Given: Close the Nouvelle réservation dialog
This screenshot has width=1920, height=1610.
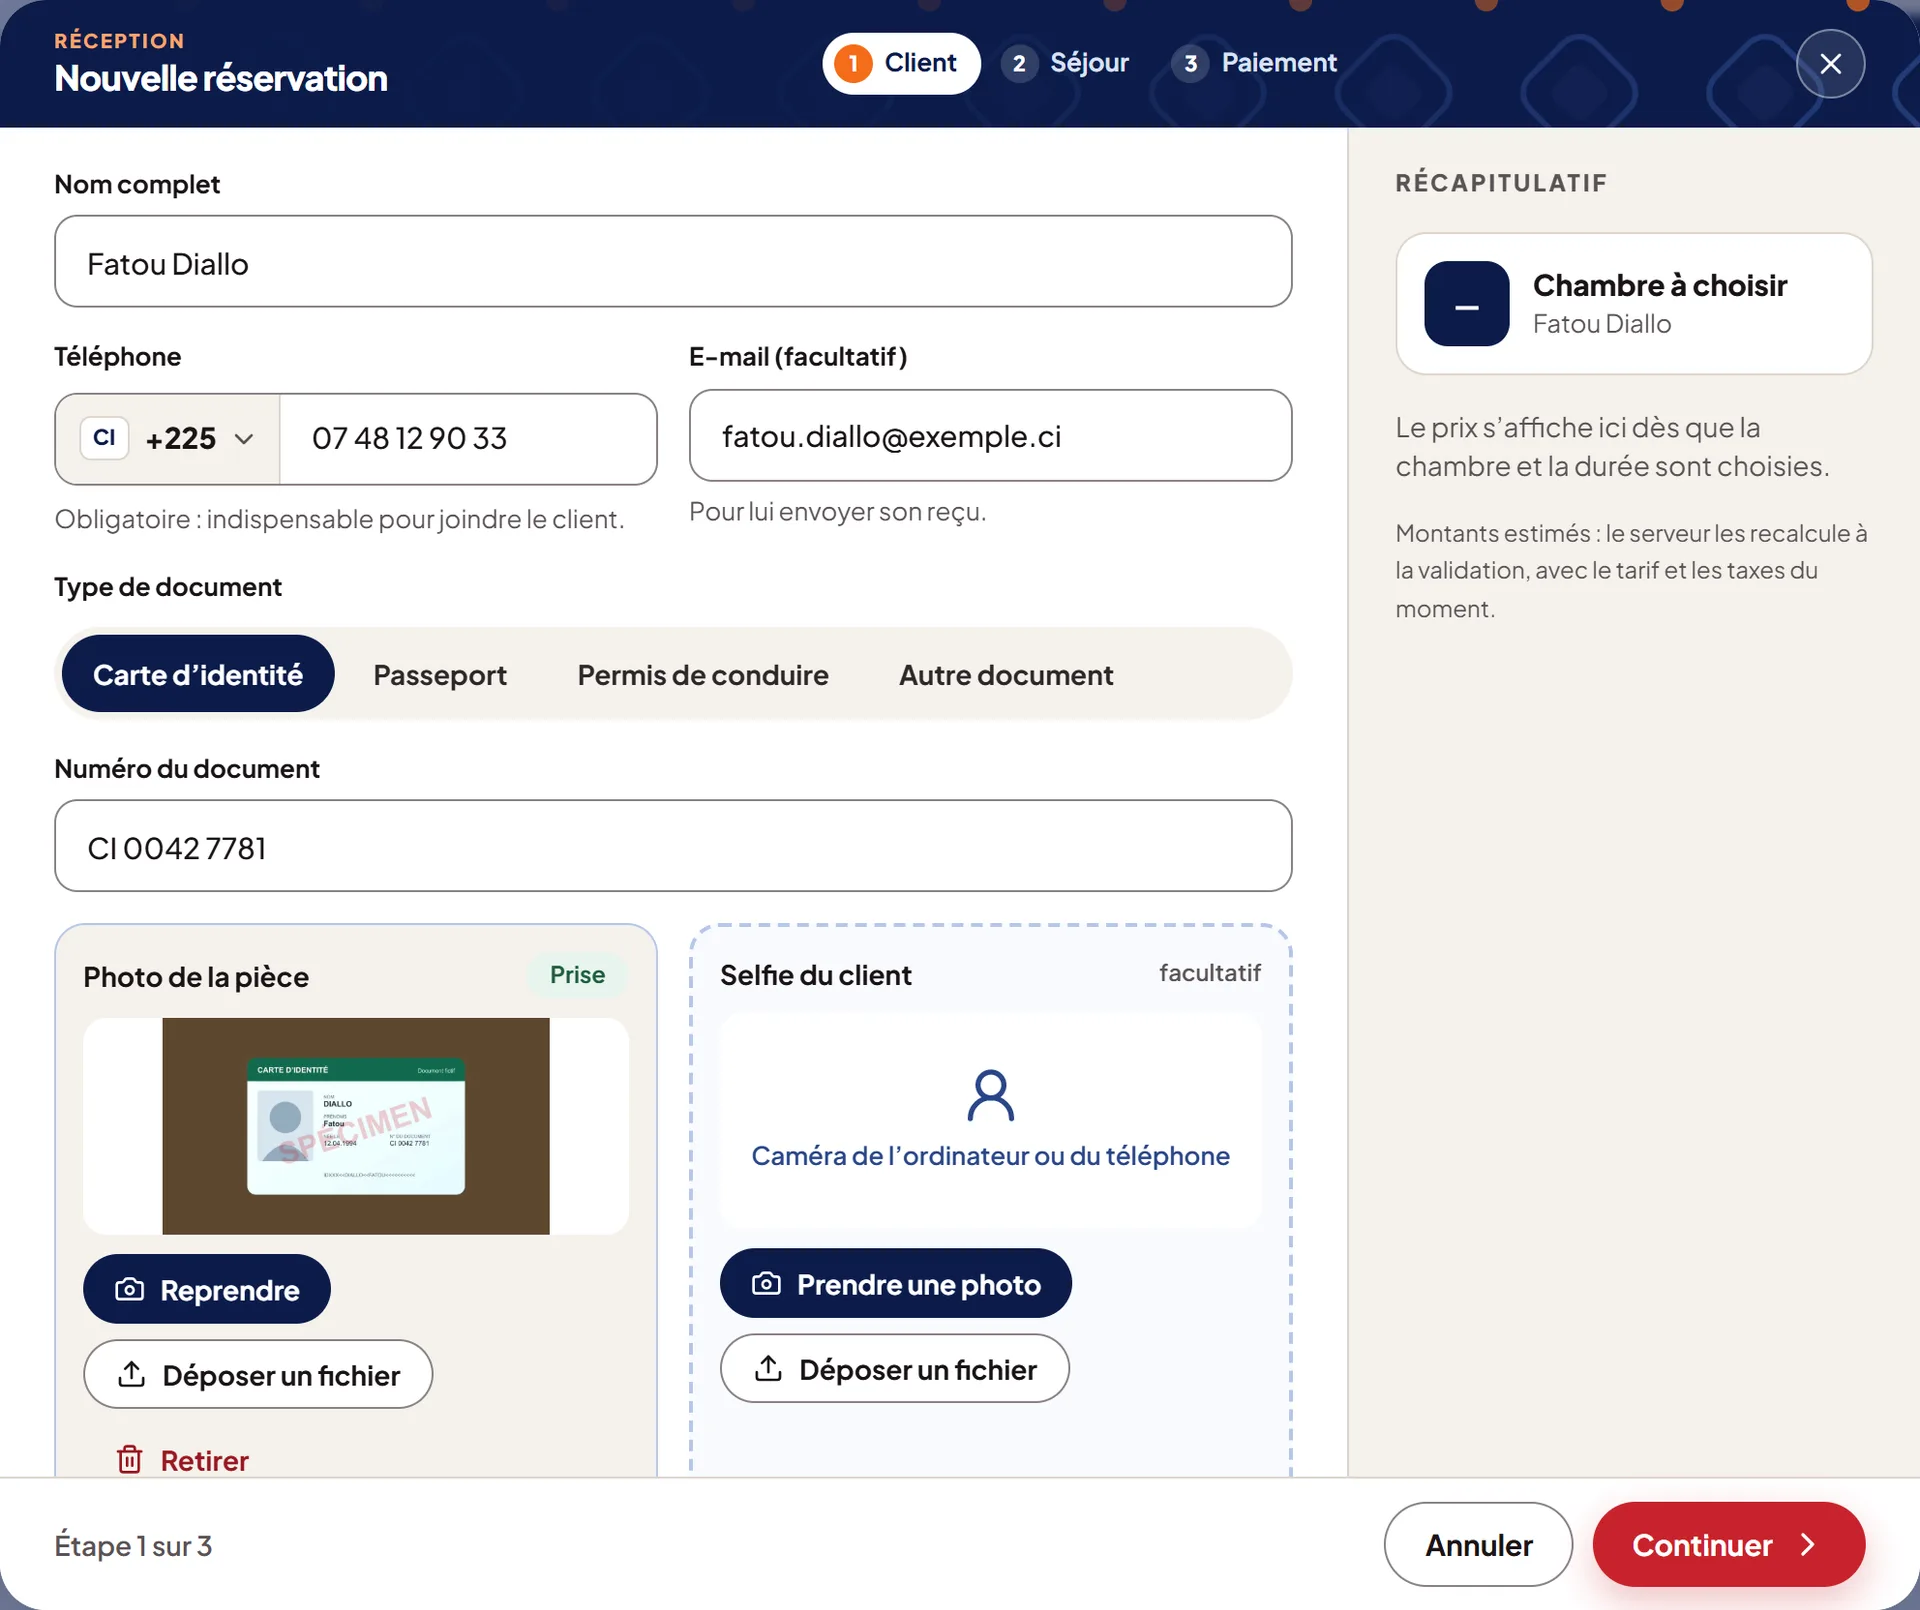Looking at the screenshot, I should (x=1830, y=64).
